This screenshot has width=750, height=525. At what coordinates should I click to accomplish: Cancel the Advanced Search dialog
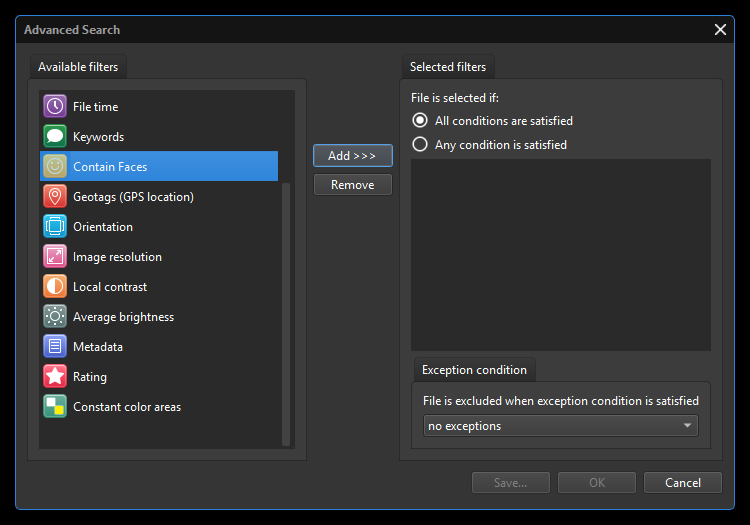click(682, 483)
